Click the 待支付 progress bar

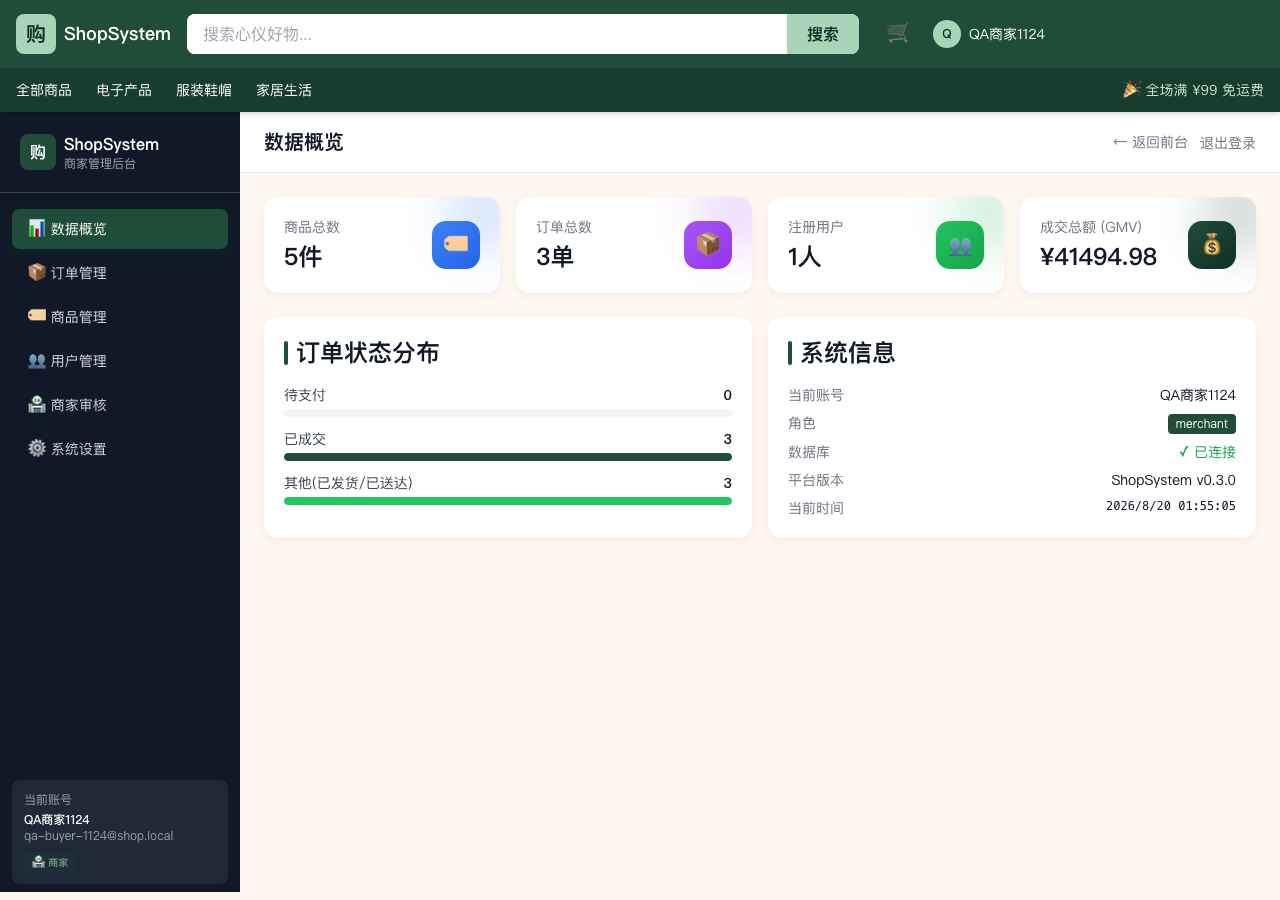508,413
